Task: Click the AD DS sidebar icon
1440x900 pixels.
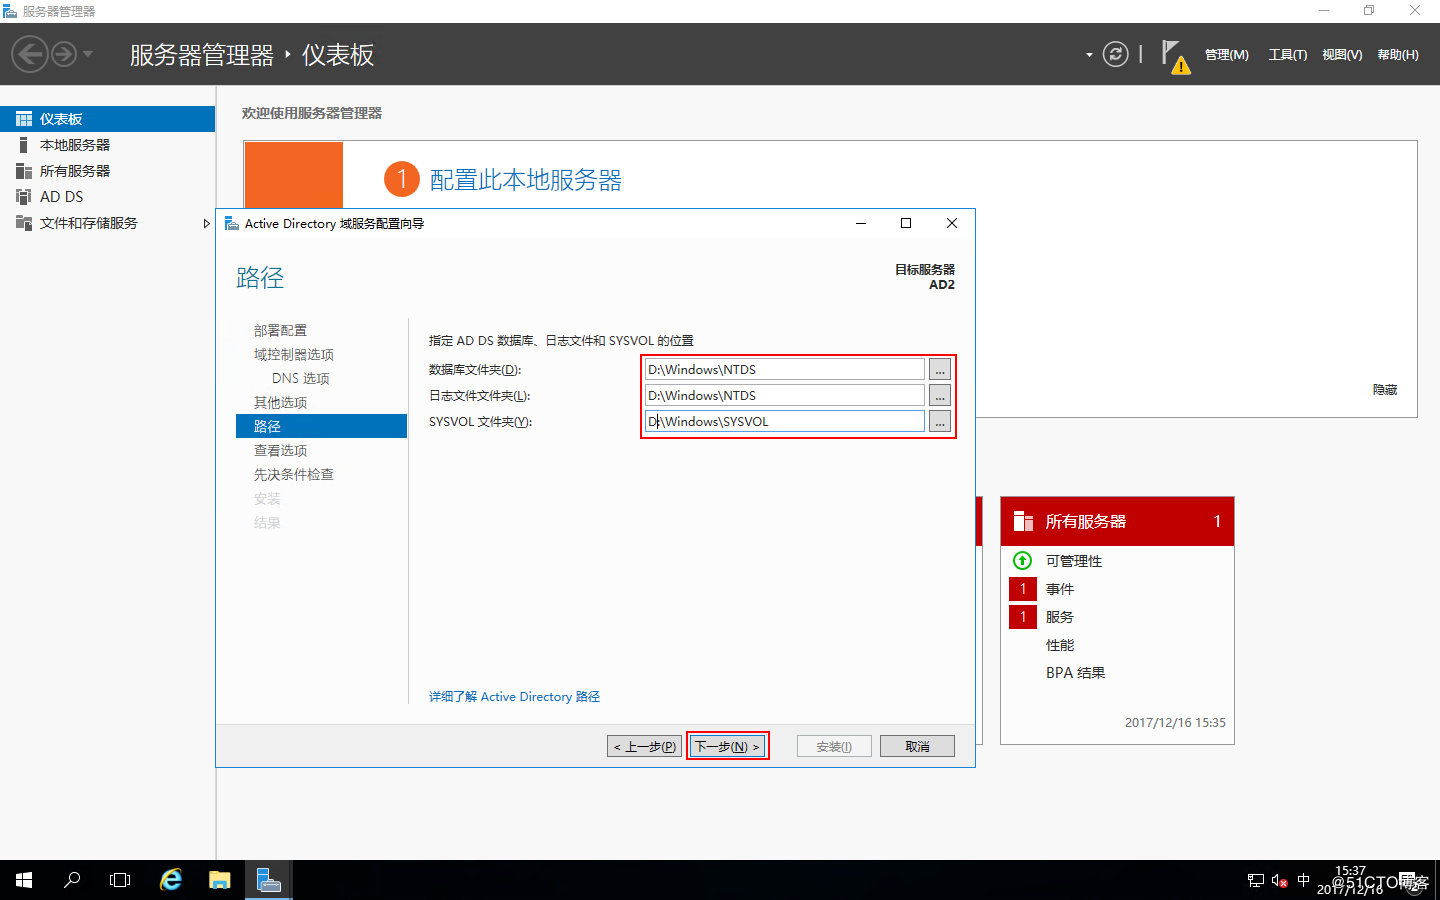Action: (24, 197)
